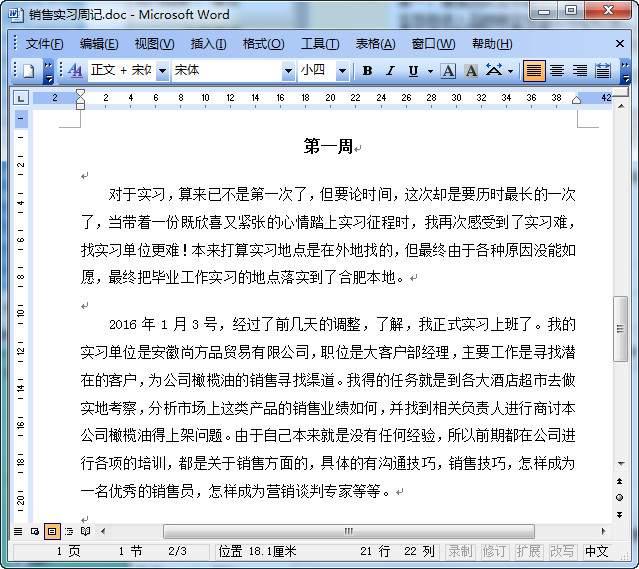This screenshot has height=569, width=639.
Task: Click the New Blank Document icon
Action: (28, 71)
